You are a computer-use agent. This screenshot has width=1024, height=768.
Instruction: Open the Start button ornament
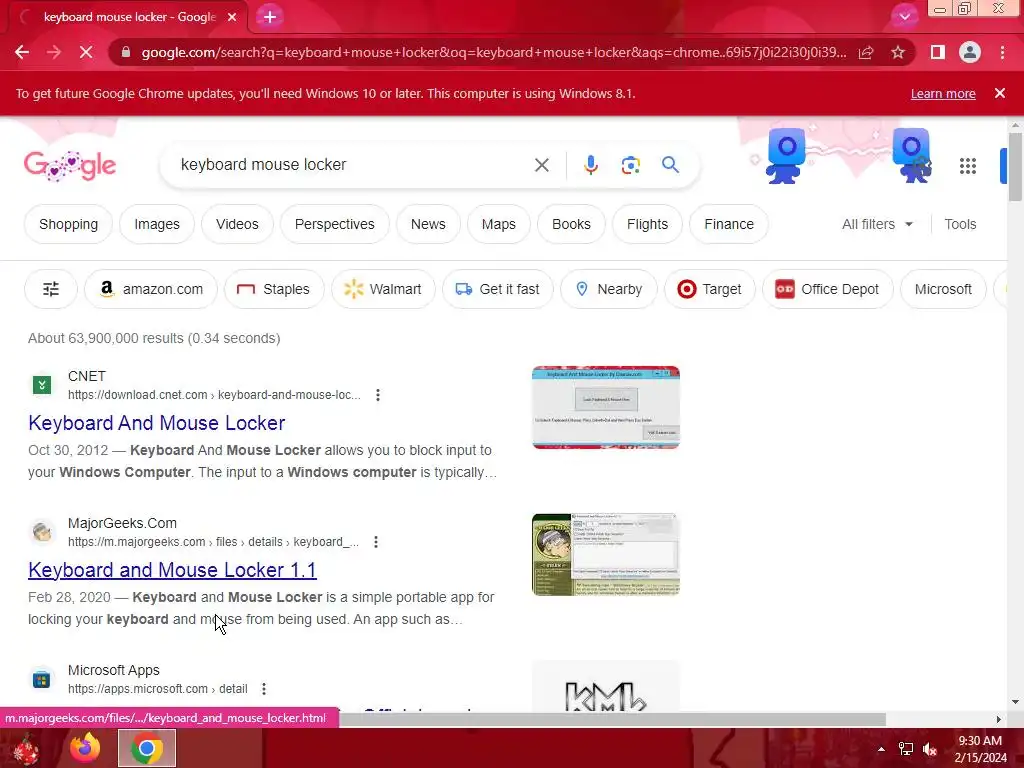pyautogui.click(x=26, y=749)
